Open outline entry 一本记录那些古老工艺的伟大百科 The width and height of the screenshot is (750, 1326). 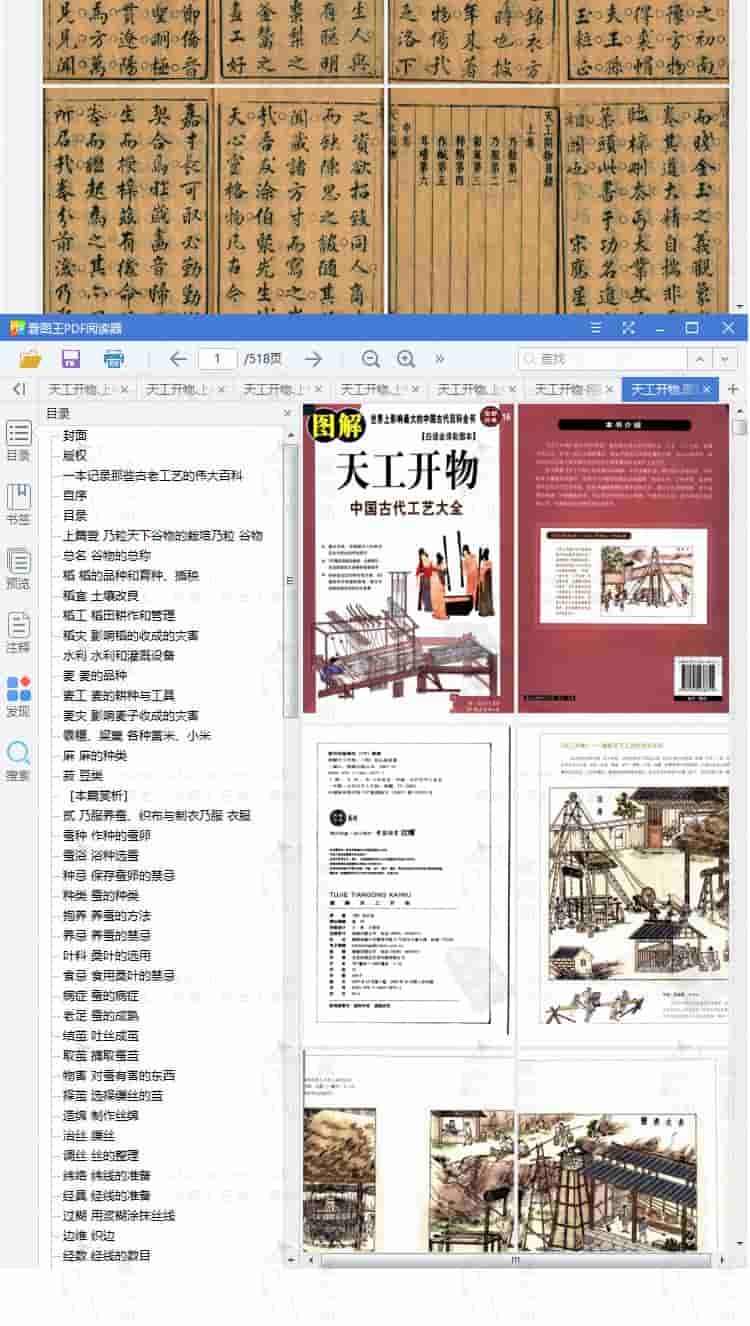point(152,475)
